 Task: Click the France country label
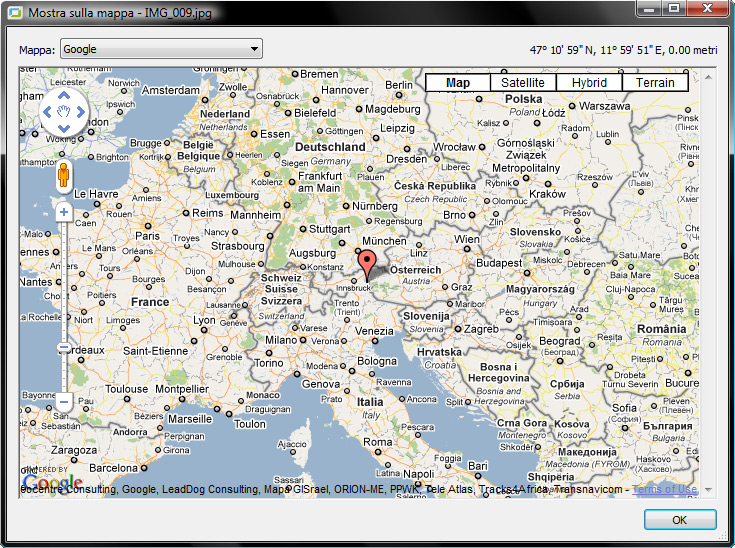[x=150, y=302]
